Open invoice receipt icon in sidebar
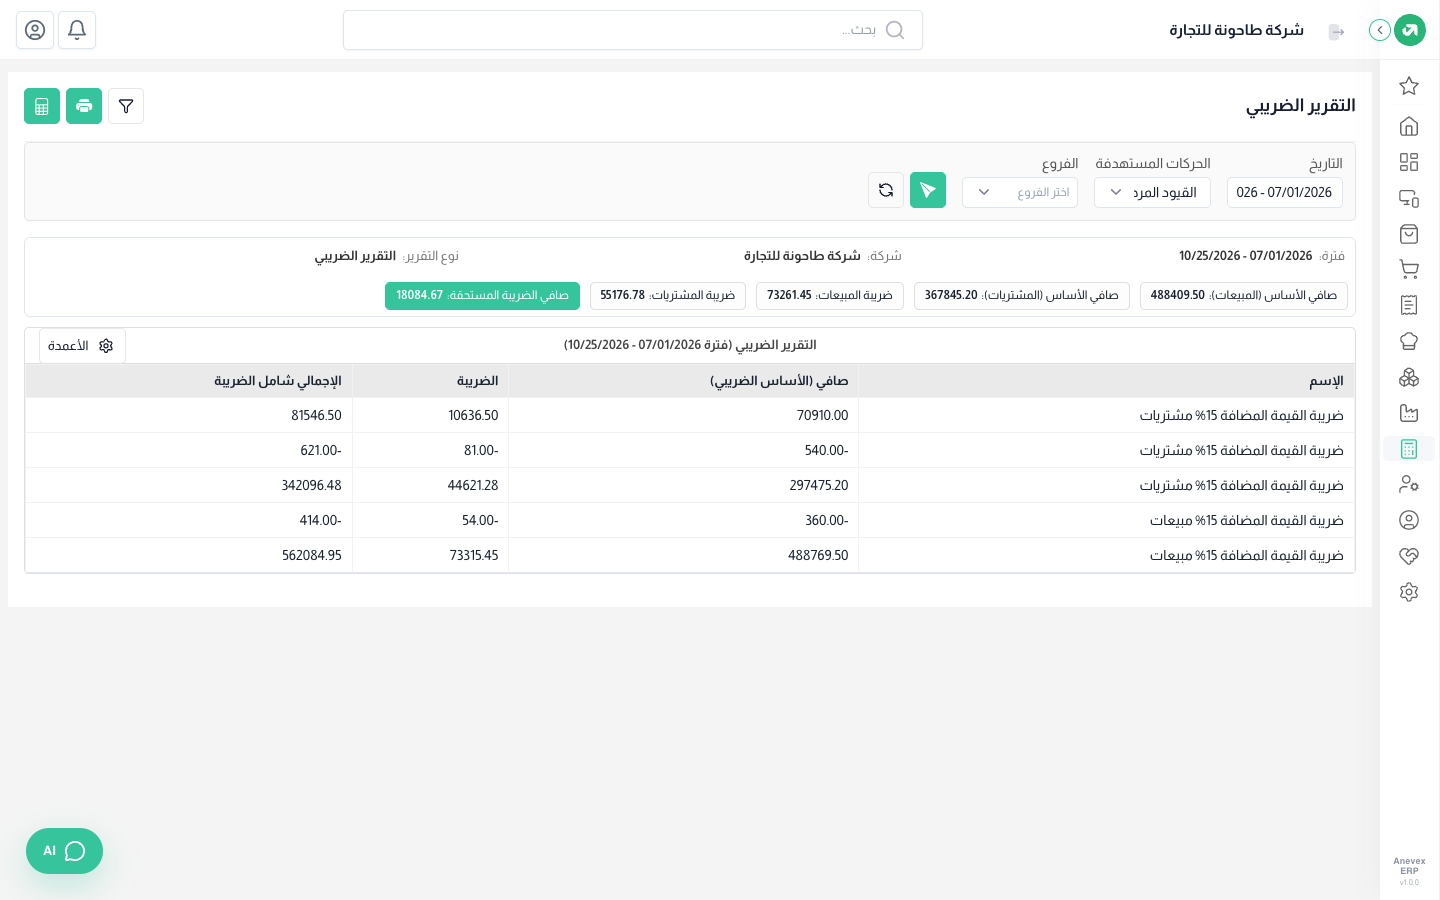Screen dimensions: 1440x900 1409,305
